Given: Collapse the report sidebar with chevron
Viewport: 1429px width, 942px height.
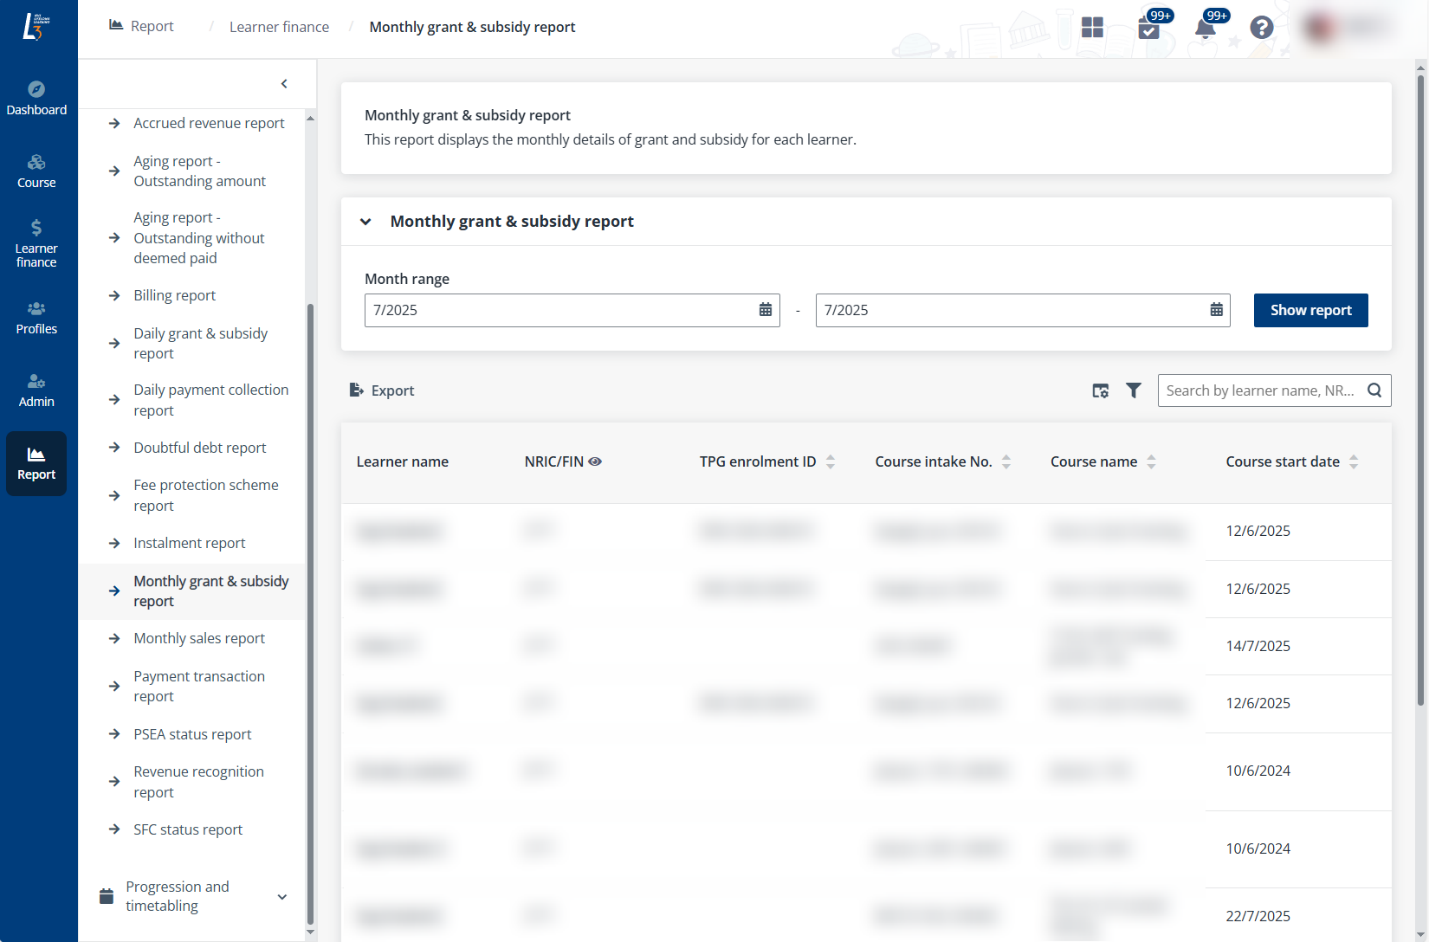Looking at the screenshot, I should 284,84.
